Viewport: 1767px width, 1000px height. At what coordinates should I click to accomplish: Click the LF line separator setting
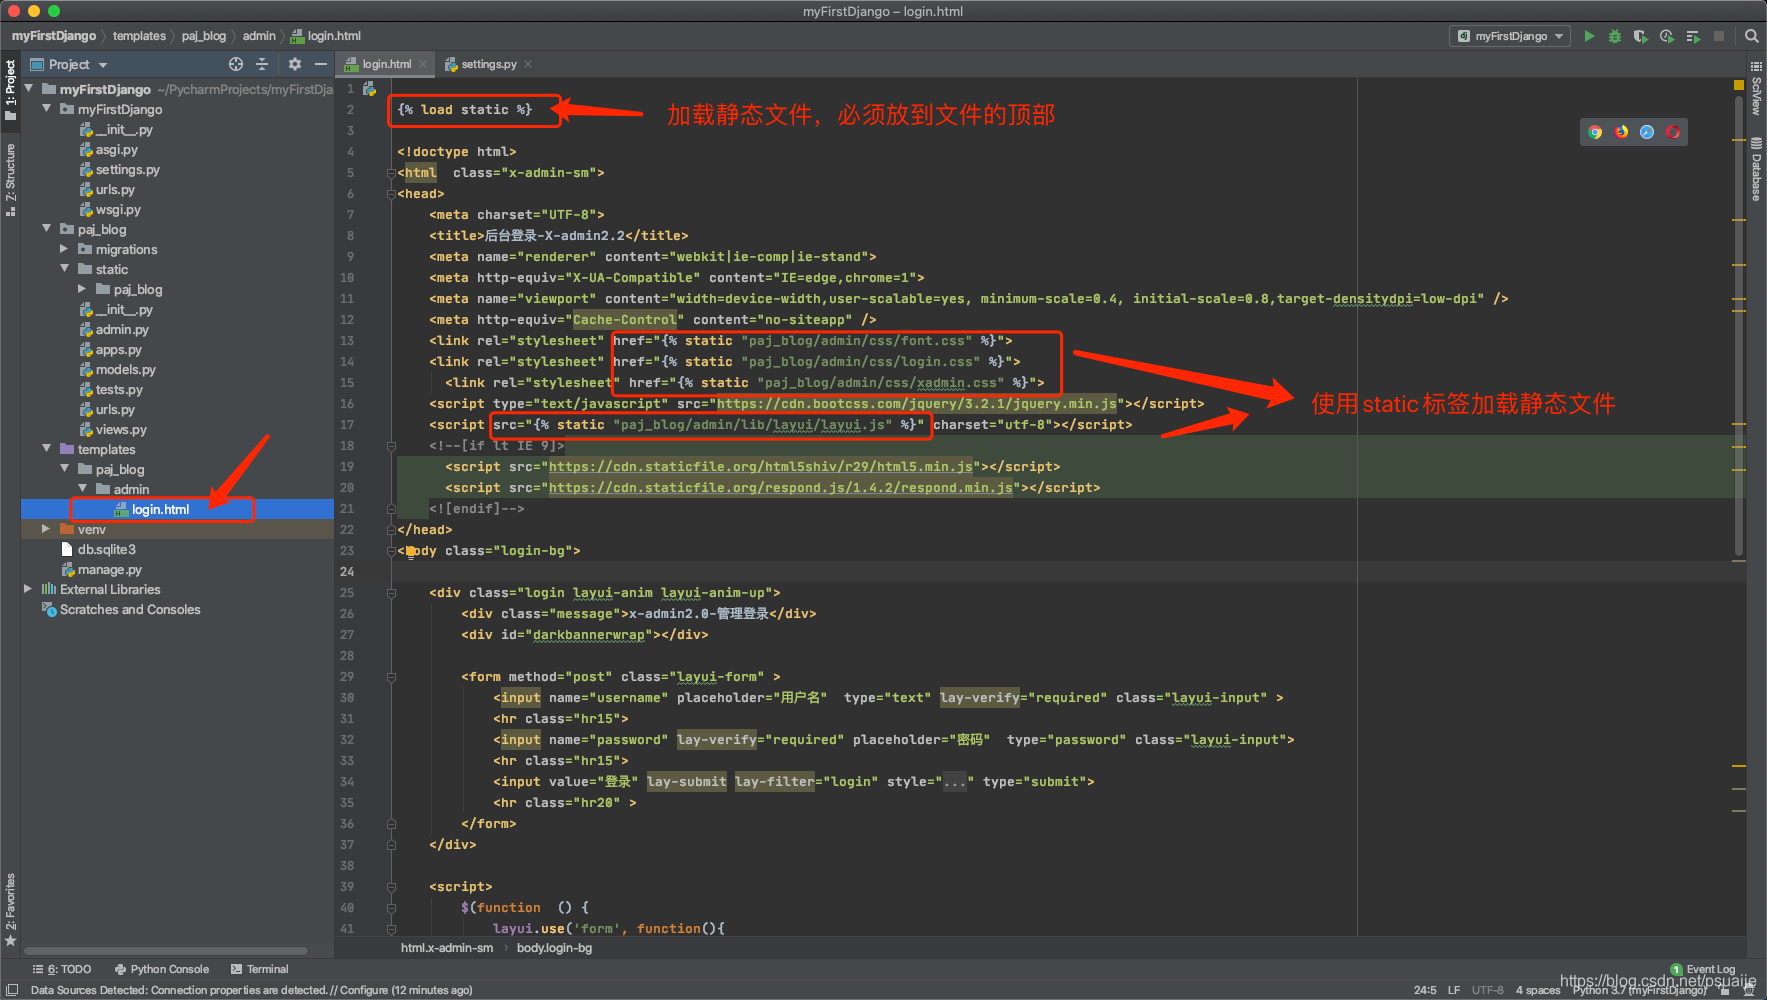1454,990
